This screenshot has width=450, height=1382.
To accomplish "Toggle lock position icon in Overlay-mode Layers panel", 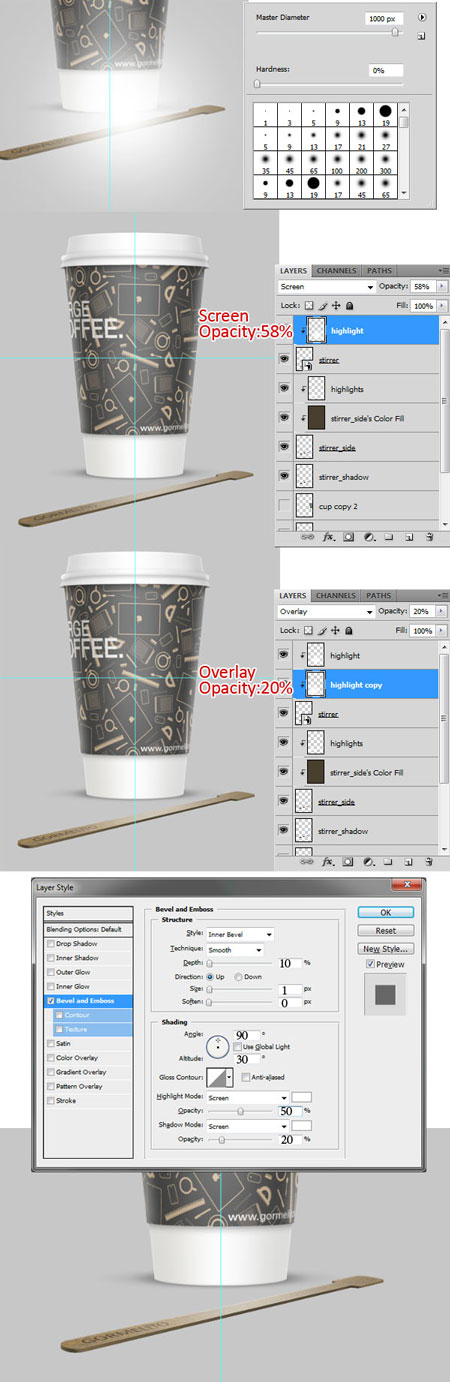I will (x=336, y=631).
